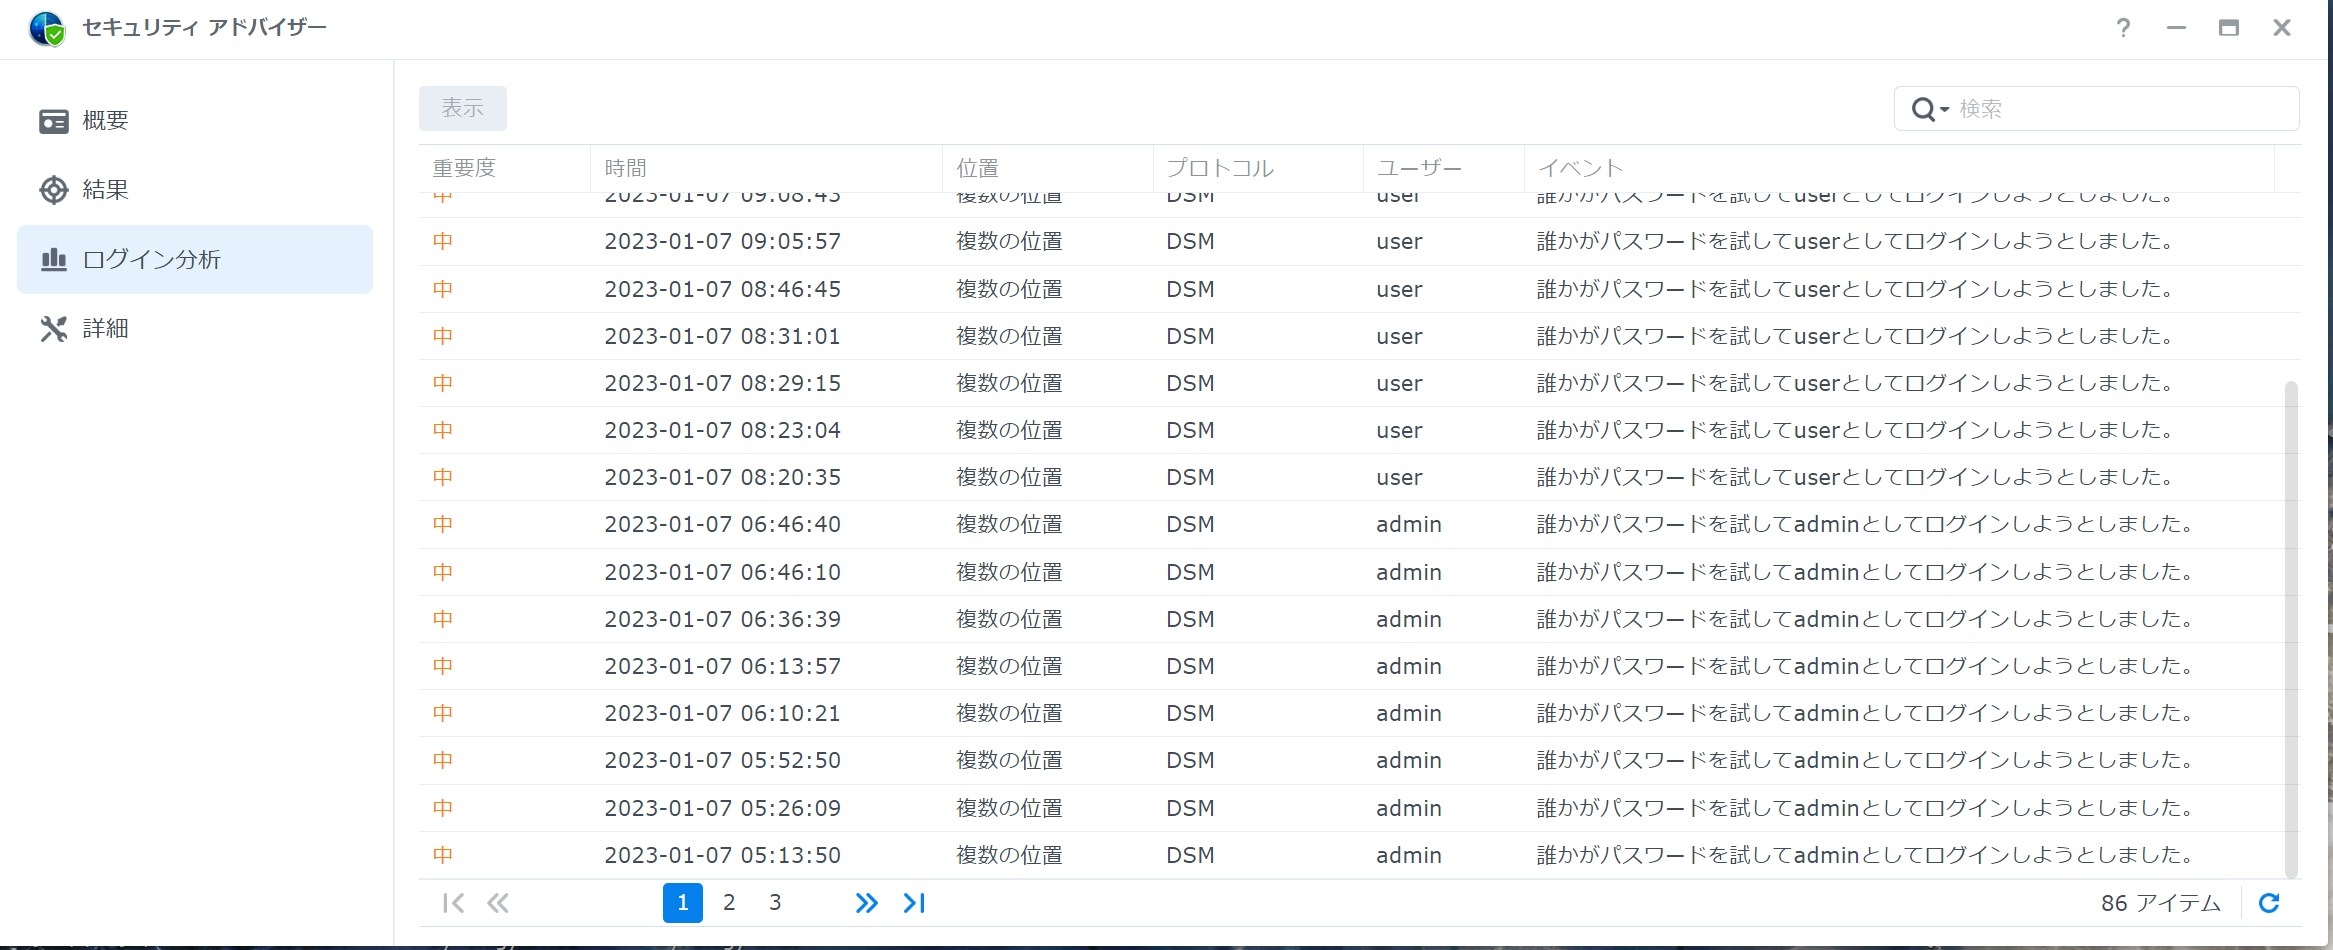2333x950 pixels.
Task: Click the Security Advisor shield app icon
Action: (x=46, y=29)
